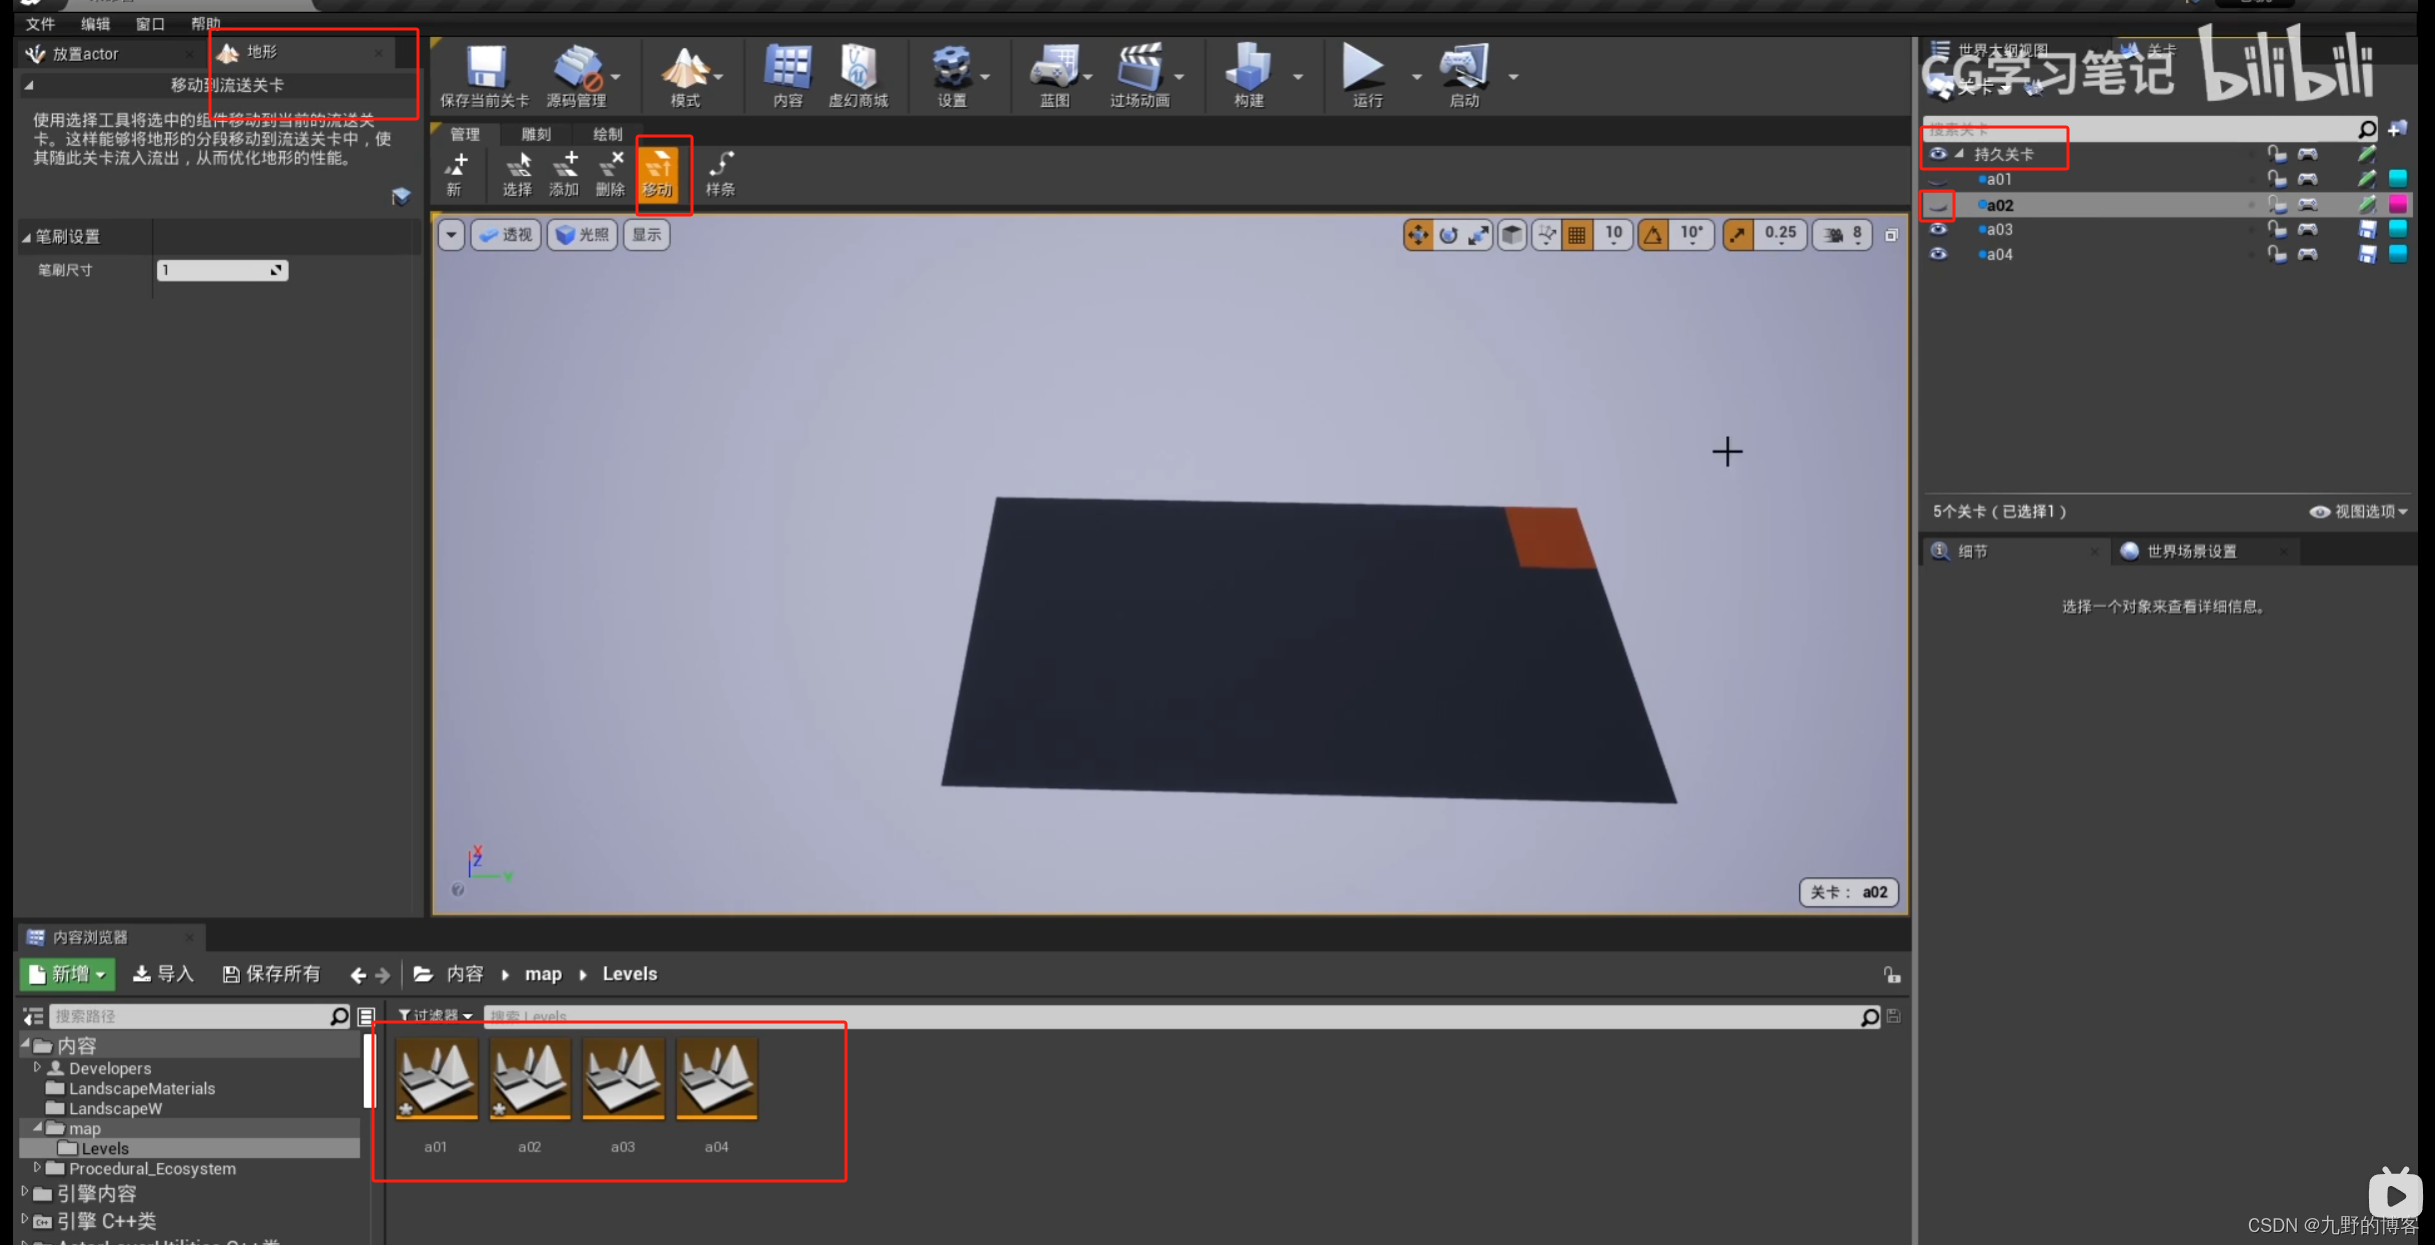Image resolution: width=2435 pixels, height=1245 pixels.
Task: Open the Cinematics (过场动画) toolbar icon
Action: 1138,68
